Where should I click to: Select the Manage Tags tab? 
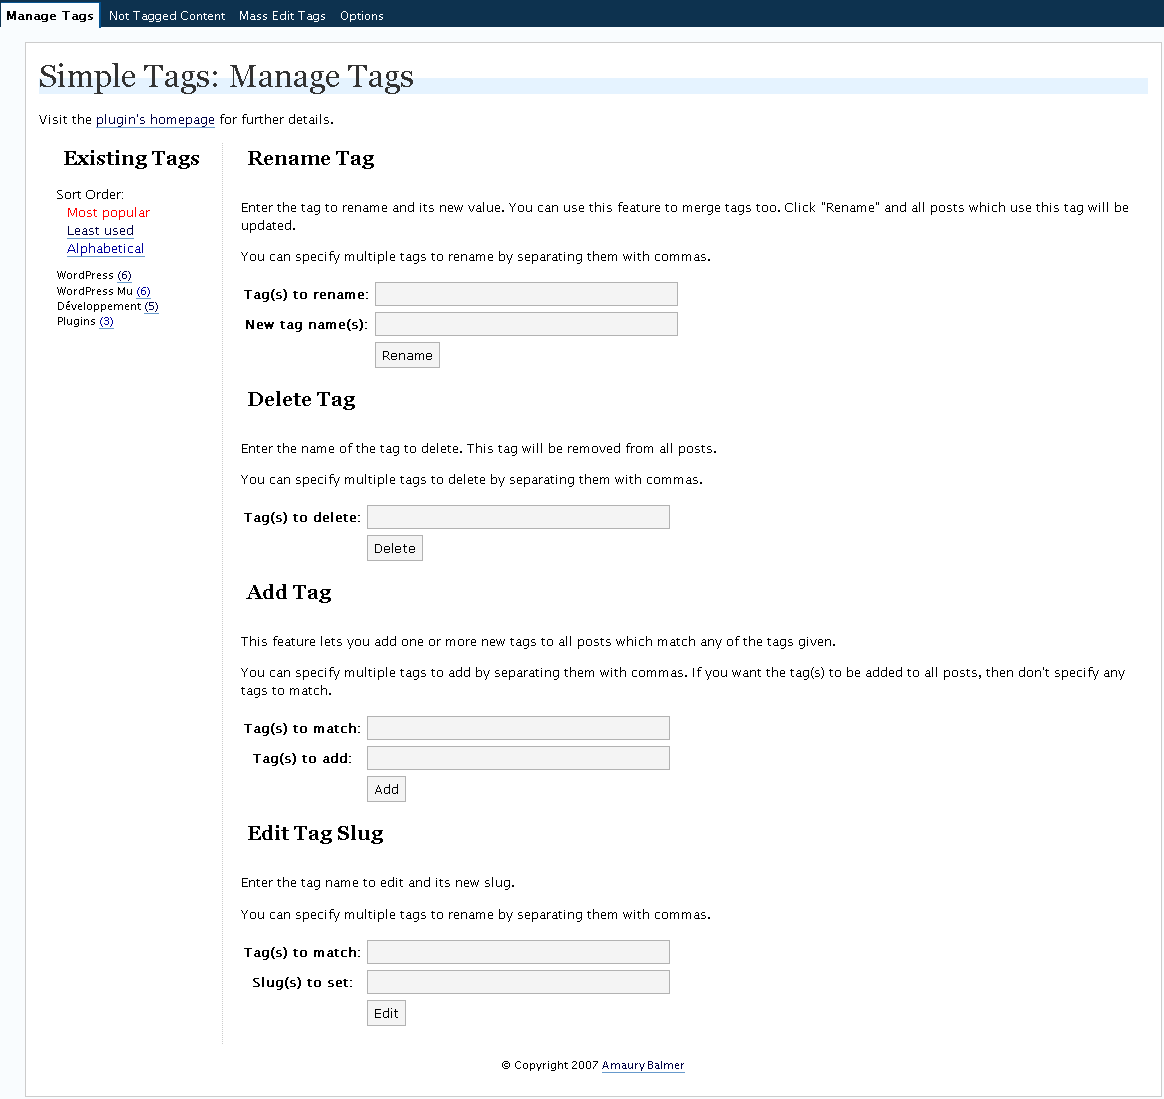tap(50, 16)
